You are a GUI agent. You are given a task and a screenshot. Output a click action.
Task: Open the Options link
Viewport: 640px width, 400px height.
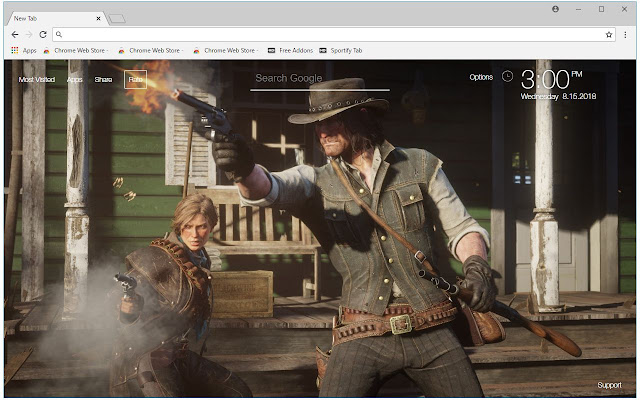[481, 77]
